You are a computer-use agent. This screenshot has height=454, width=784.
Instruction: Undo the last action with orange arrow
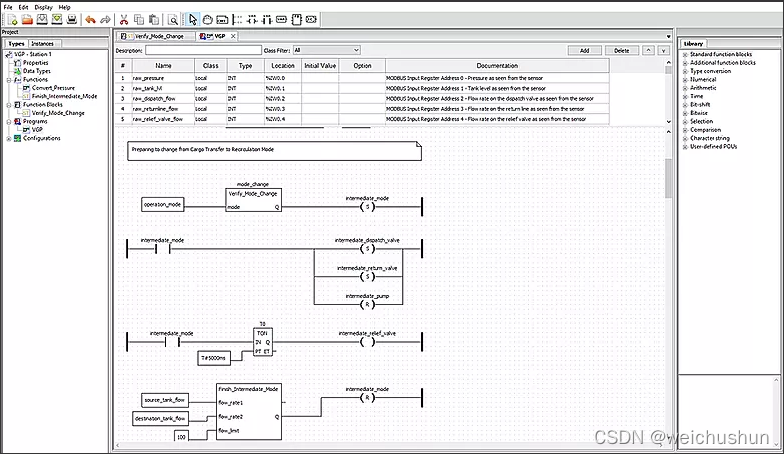pyautogui.click(x=90, y=20)
